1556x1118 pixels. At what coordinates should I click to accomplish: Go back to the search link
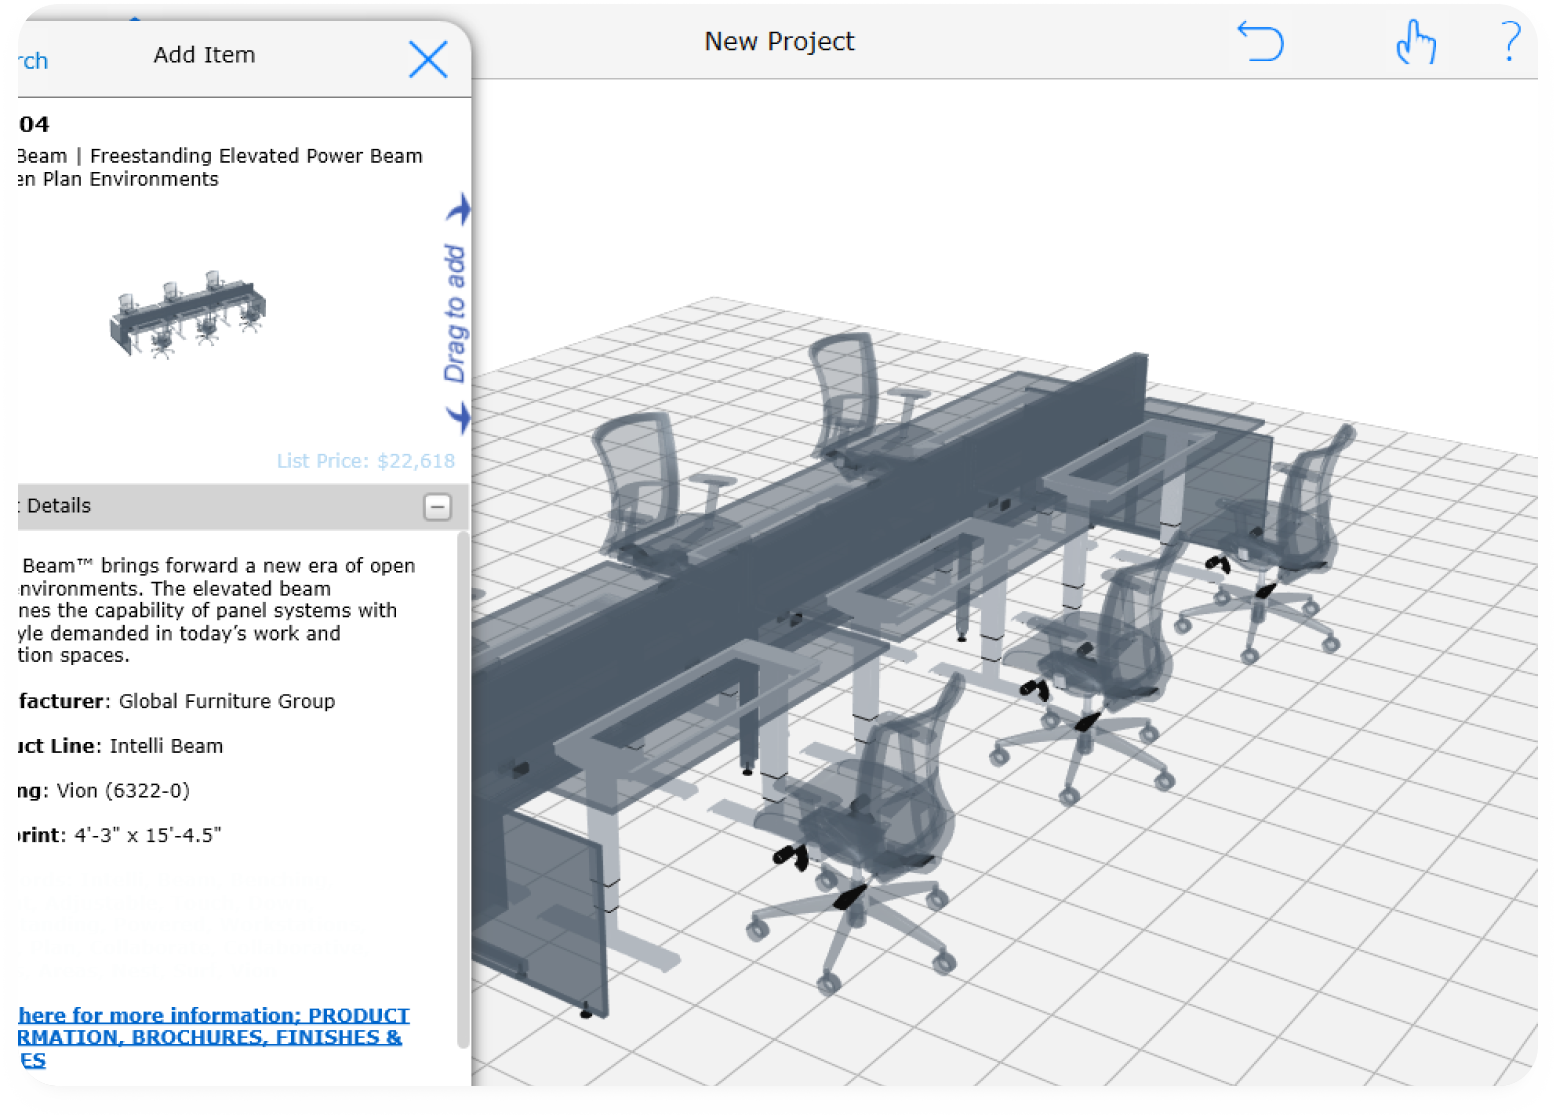[x=33, y=61]
